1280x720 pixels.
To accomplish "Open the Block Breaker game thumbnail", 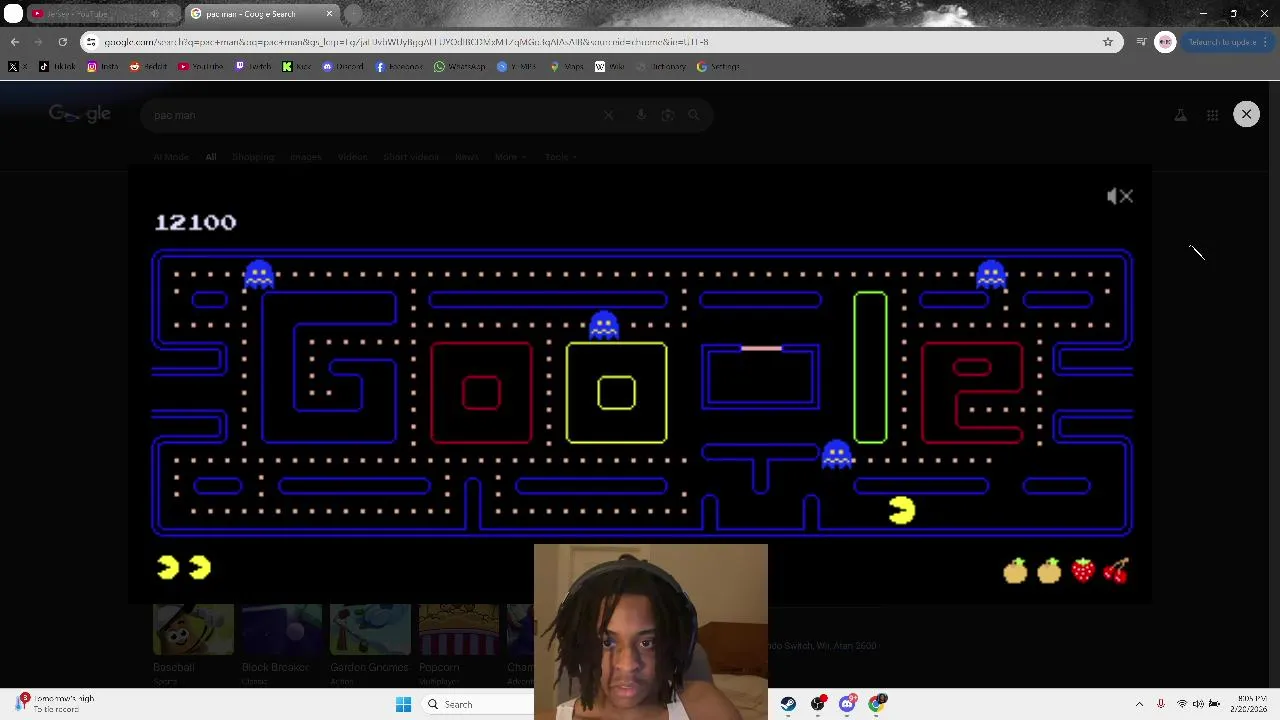I will (282, 629).
